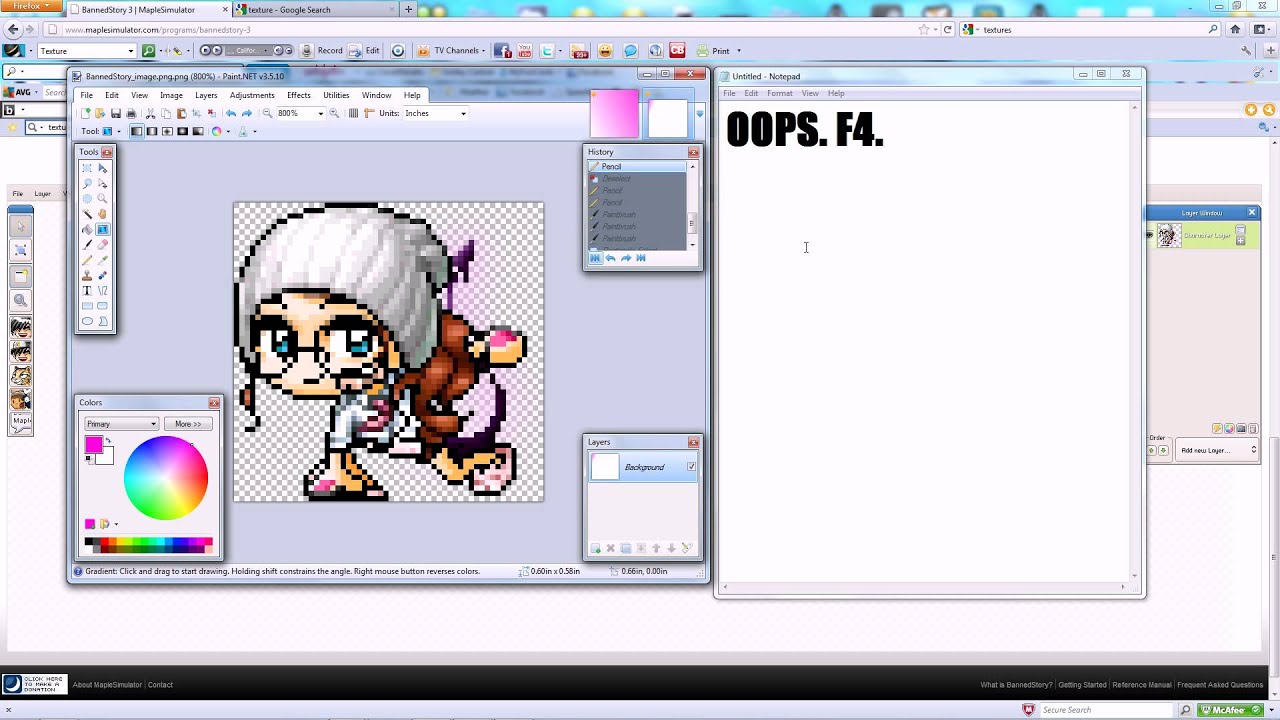Select the Zoom magnifier tool in Tools

[102, 198]
